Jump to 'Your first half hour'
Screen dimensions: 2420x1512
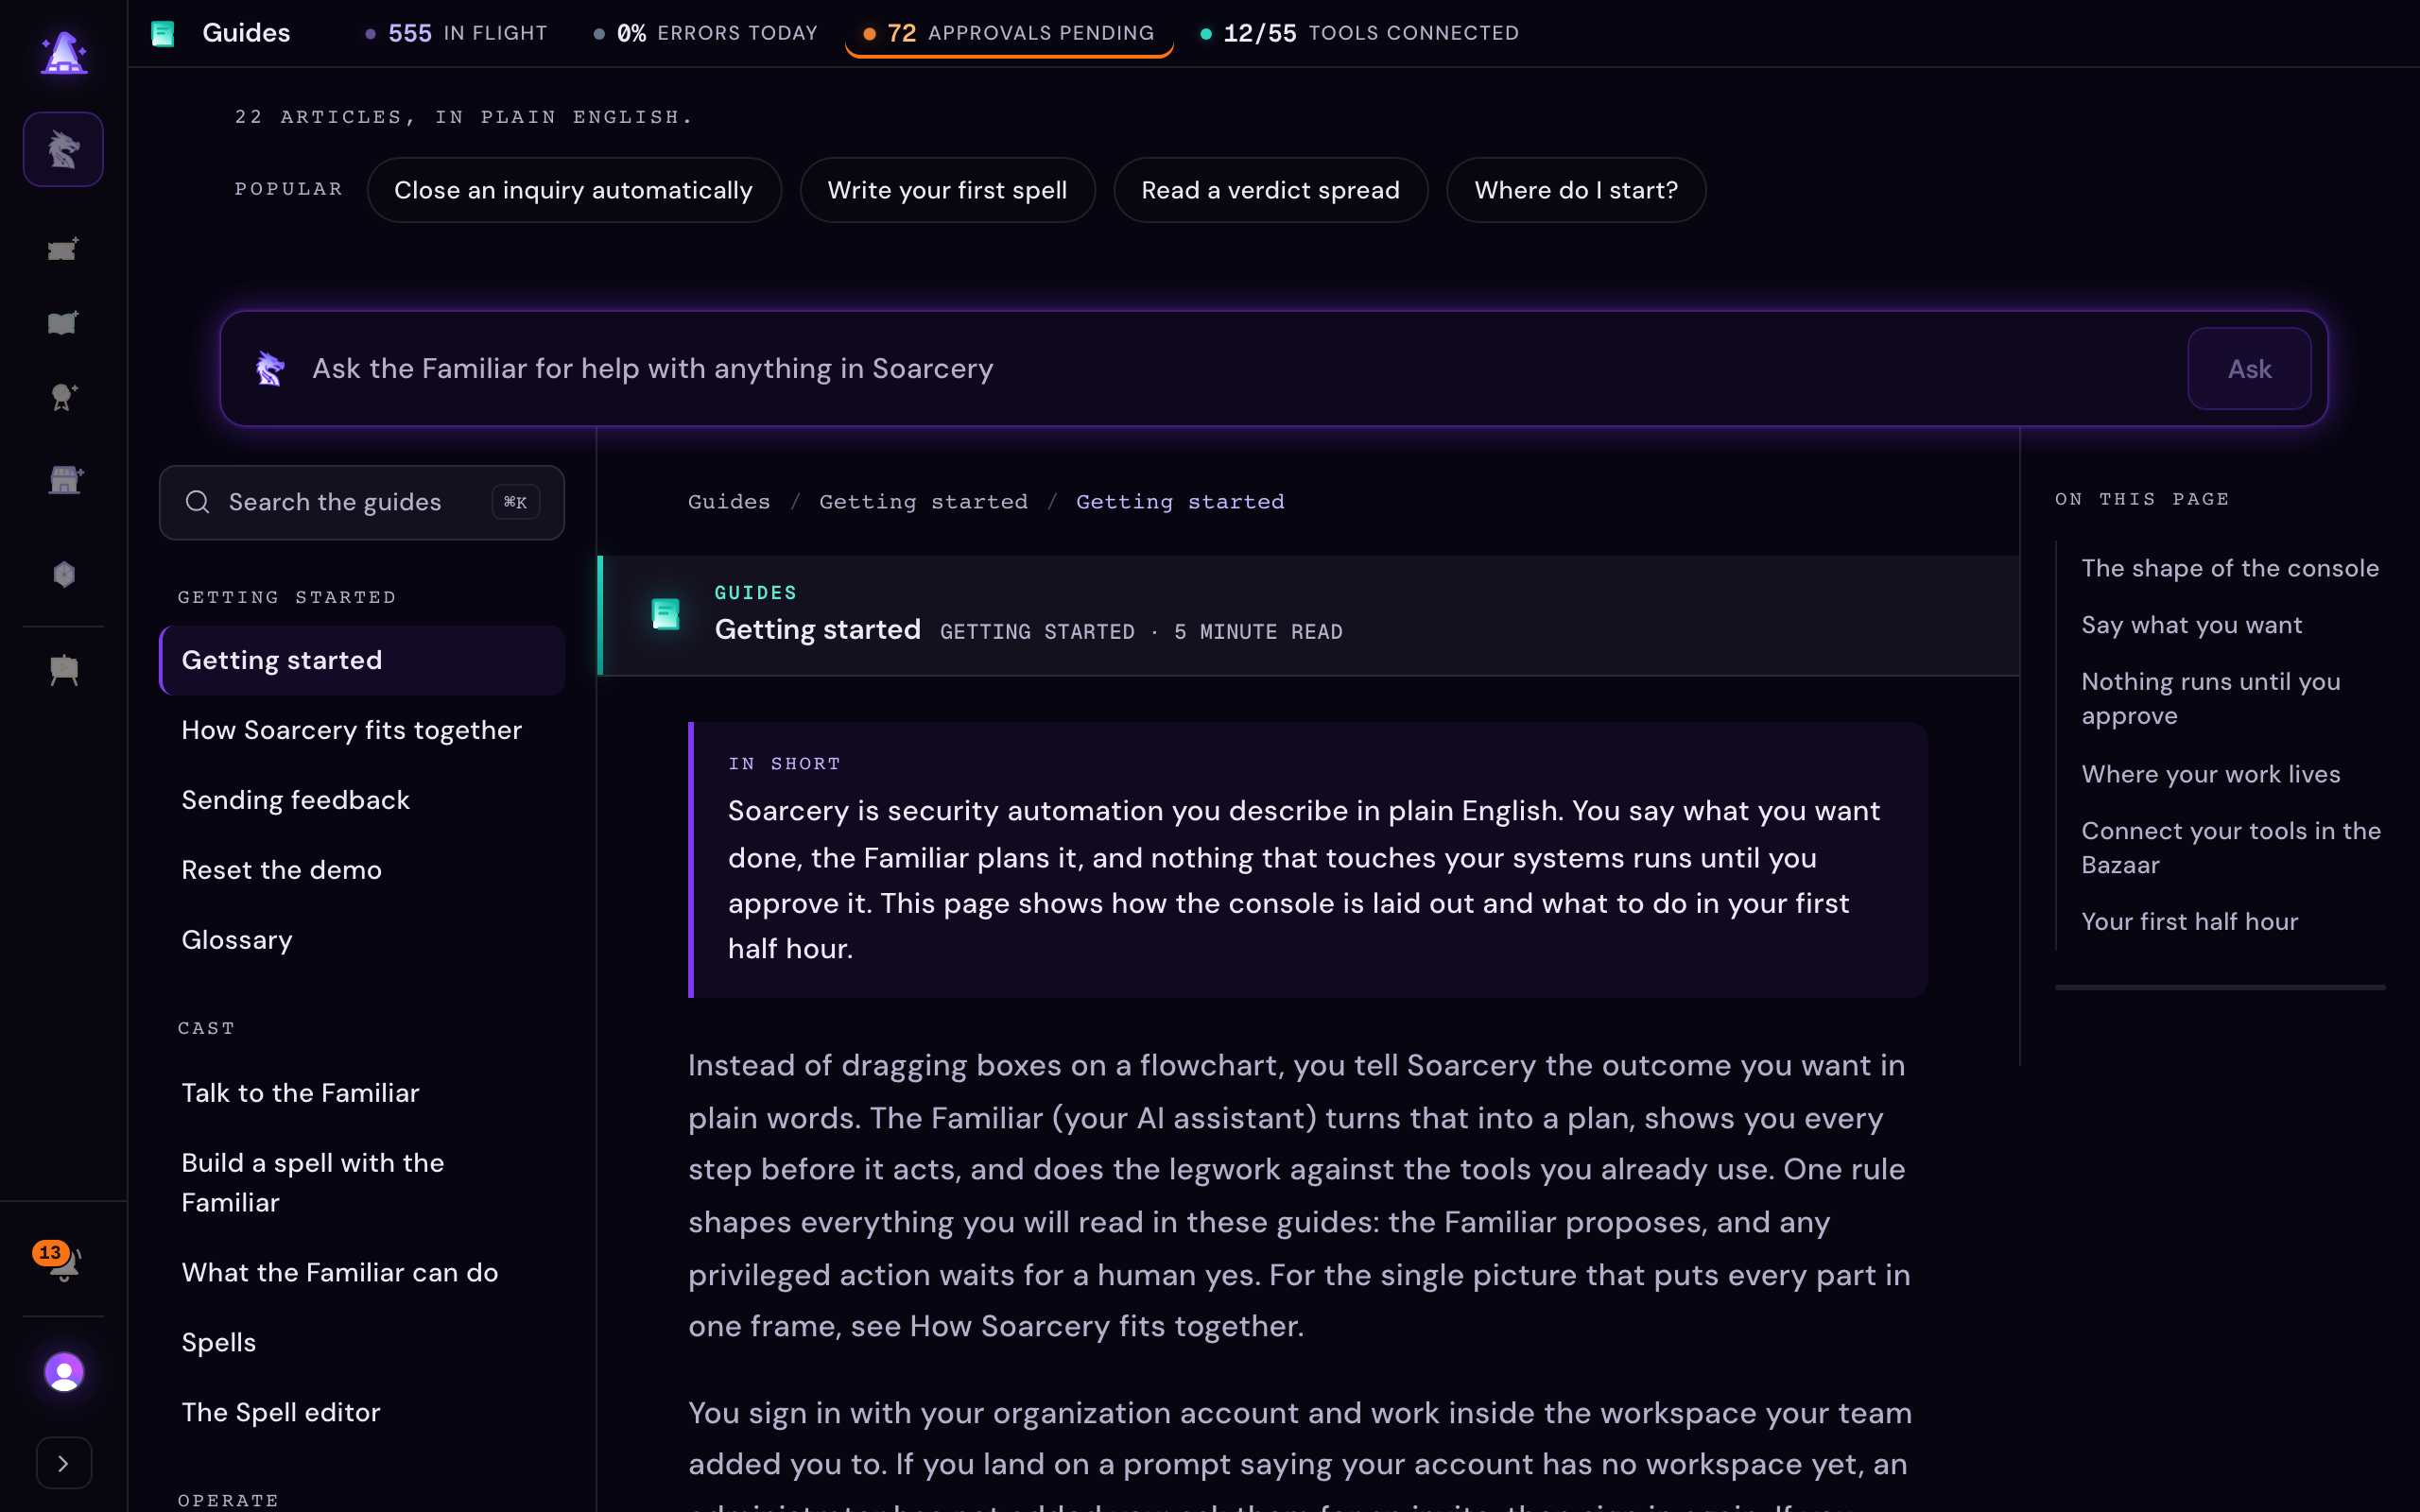click(x=2190, y=922)
